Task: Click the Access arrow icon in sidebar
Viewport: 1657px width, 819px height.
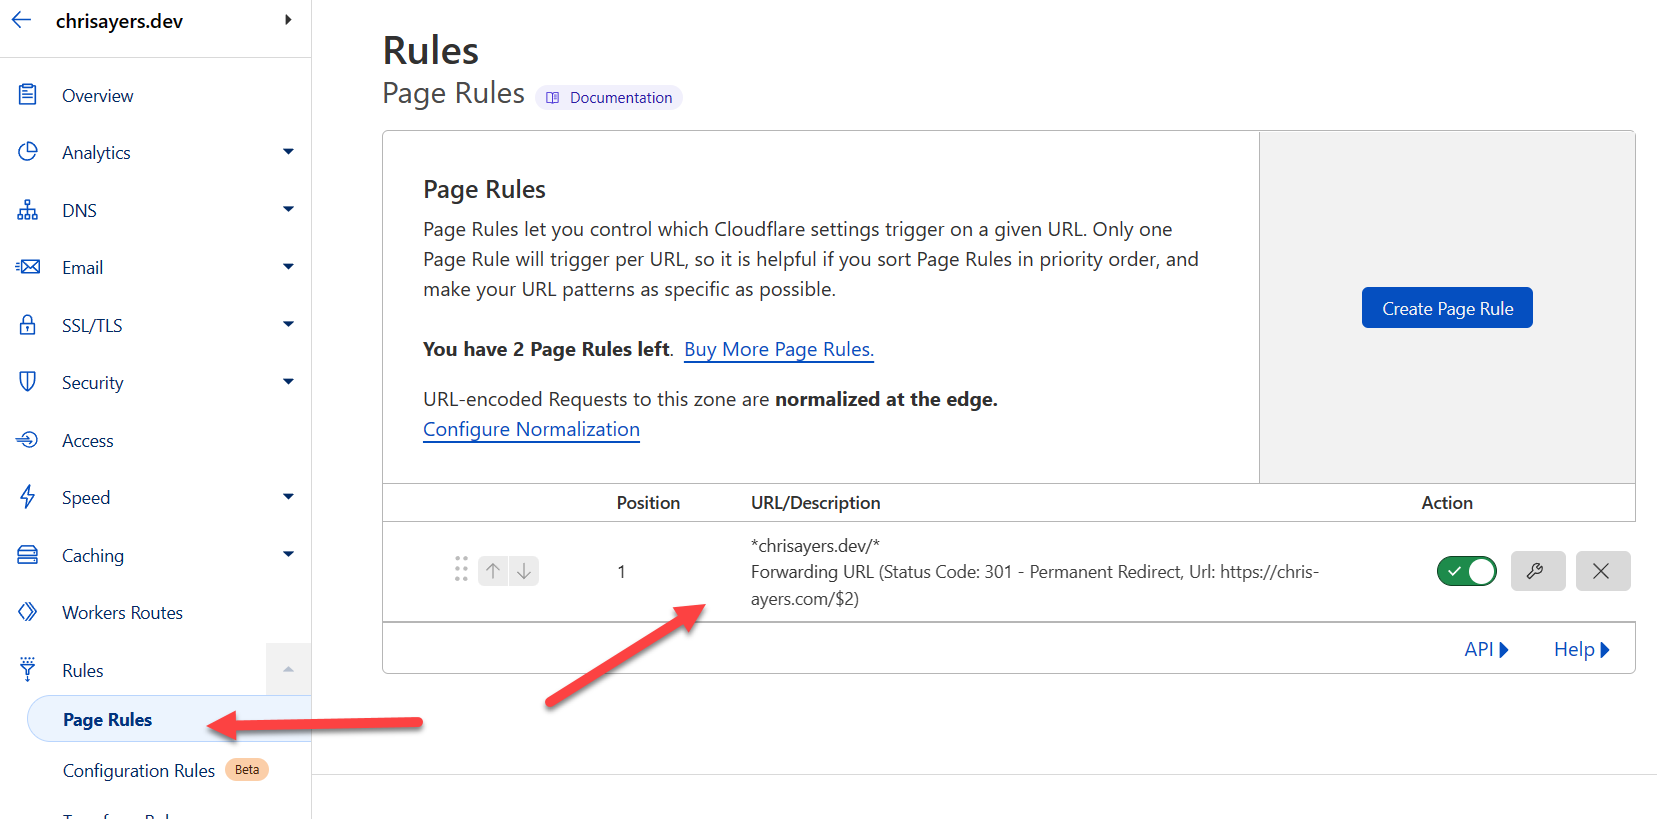Action: 28,440
